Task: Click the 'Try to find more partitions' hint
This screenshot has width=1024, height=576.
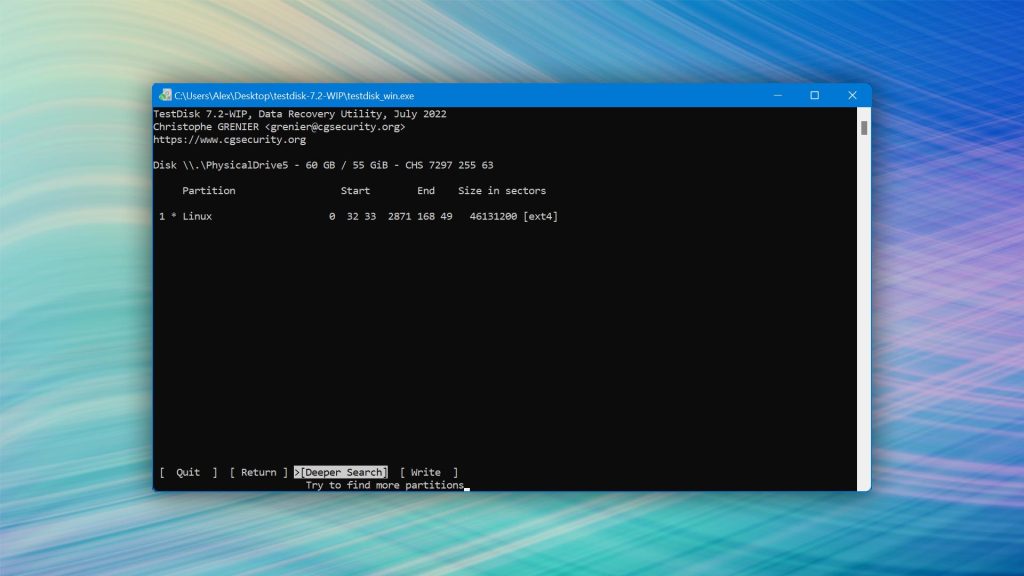Action: click(384, 485)
